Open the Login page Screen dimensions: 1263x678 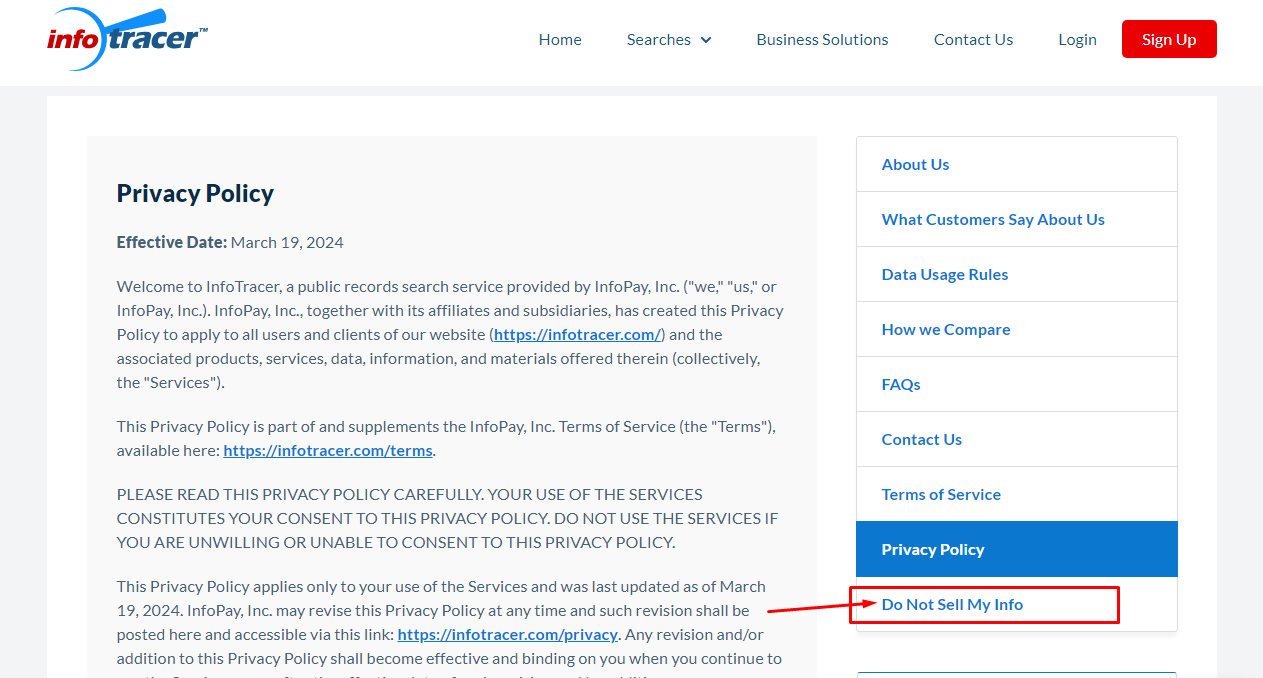pos(1077,40)
